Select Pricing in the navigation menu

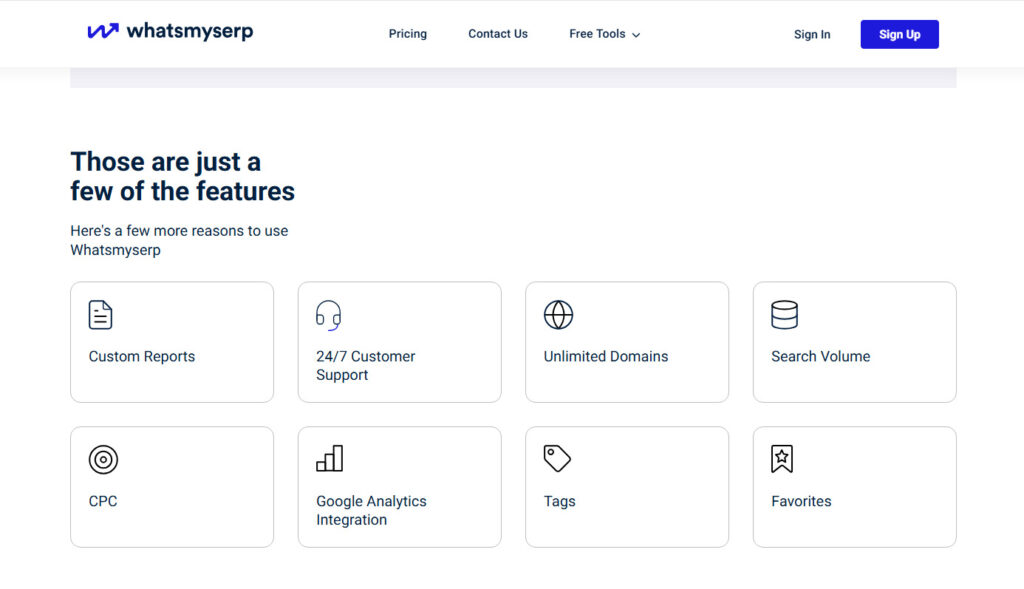coord(407,33)
